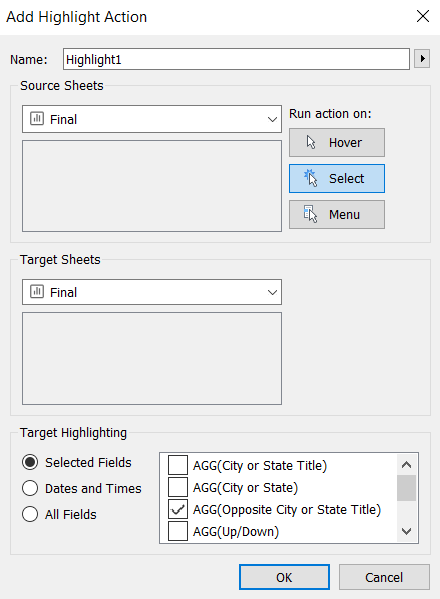This screenshot has height=599, width=440.
Task: Click the Select action cursor icon
Action: (311, 178)
